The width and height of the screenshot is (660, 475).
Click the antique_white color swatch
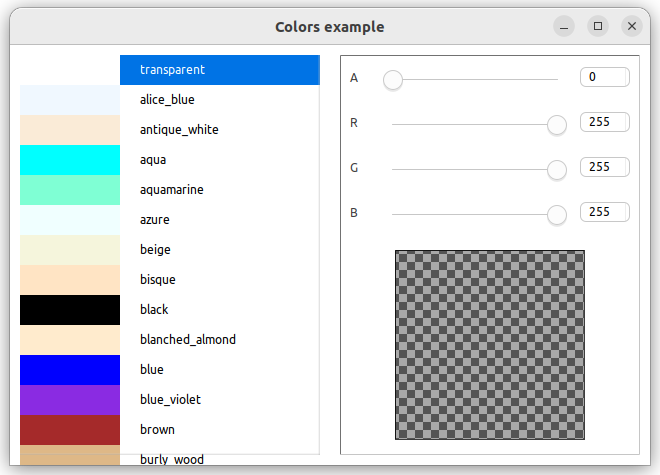pos(70,130)
